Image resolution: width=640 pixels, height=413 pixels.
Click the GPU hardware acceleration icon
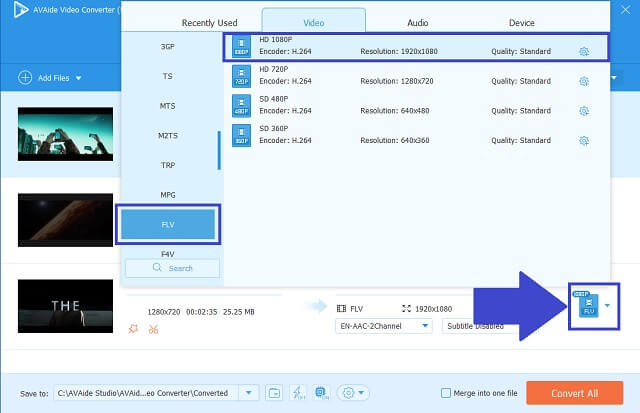pyautogui.click(x=322, y=393)
